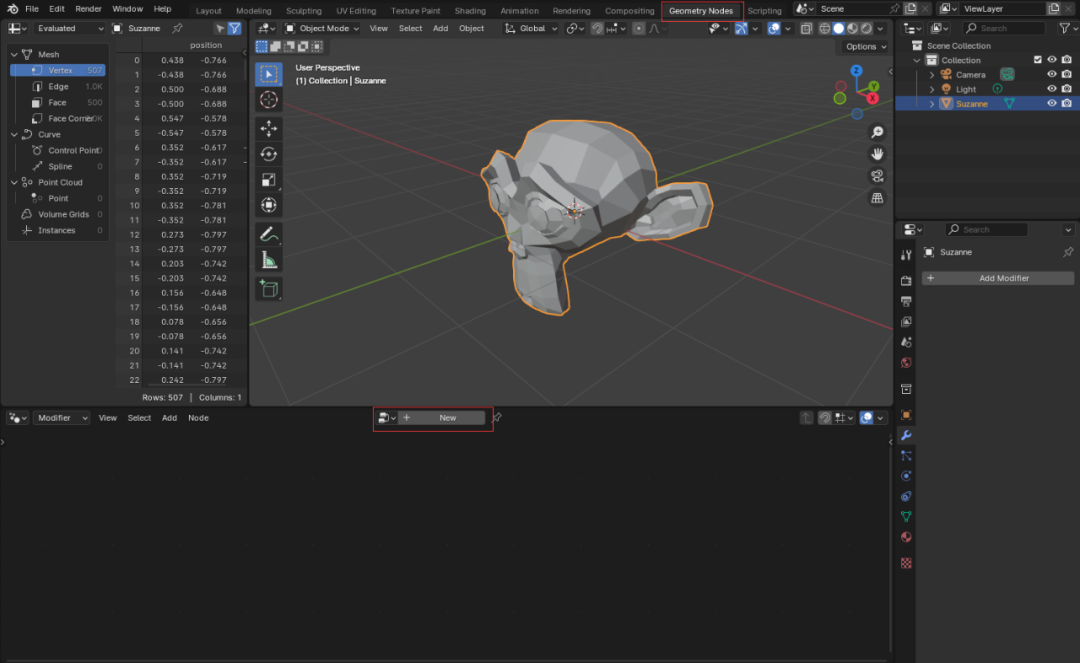The image size is (1080, 663).
Task: Hide Suzanne in viewport with eye icon
Action: click(x=1052, y=103)
